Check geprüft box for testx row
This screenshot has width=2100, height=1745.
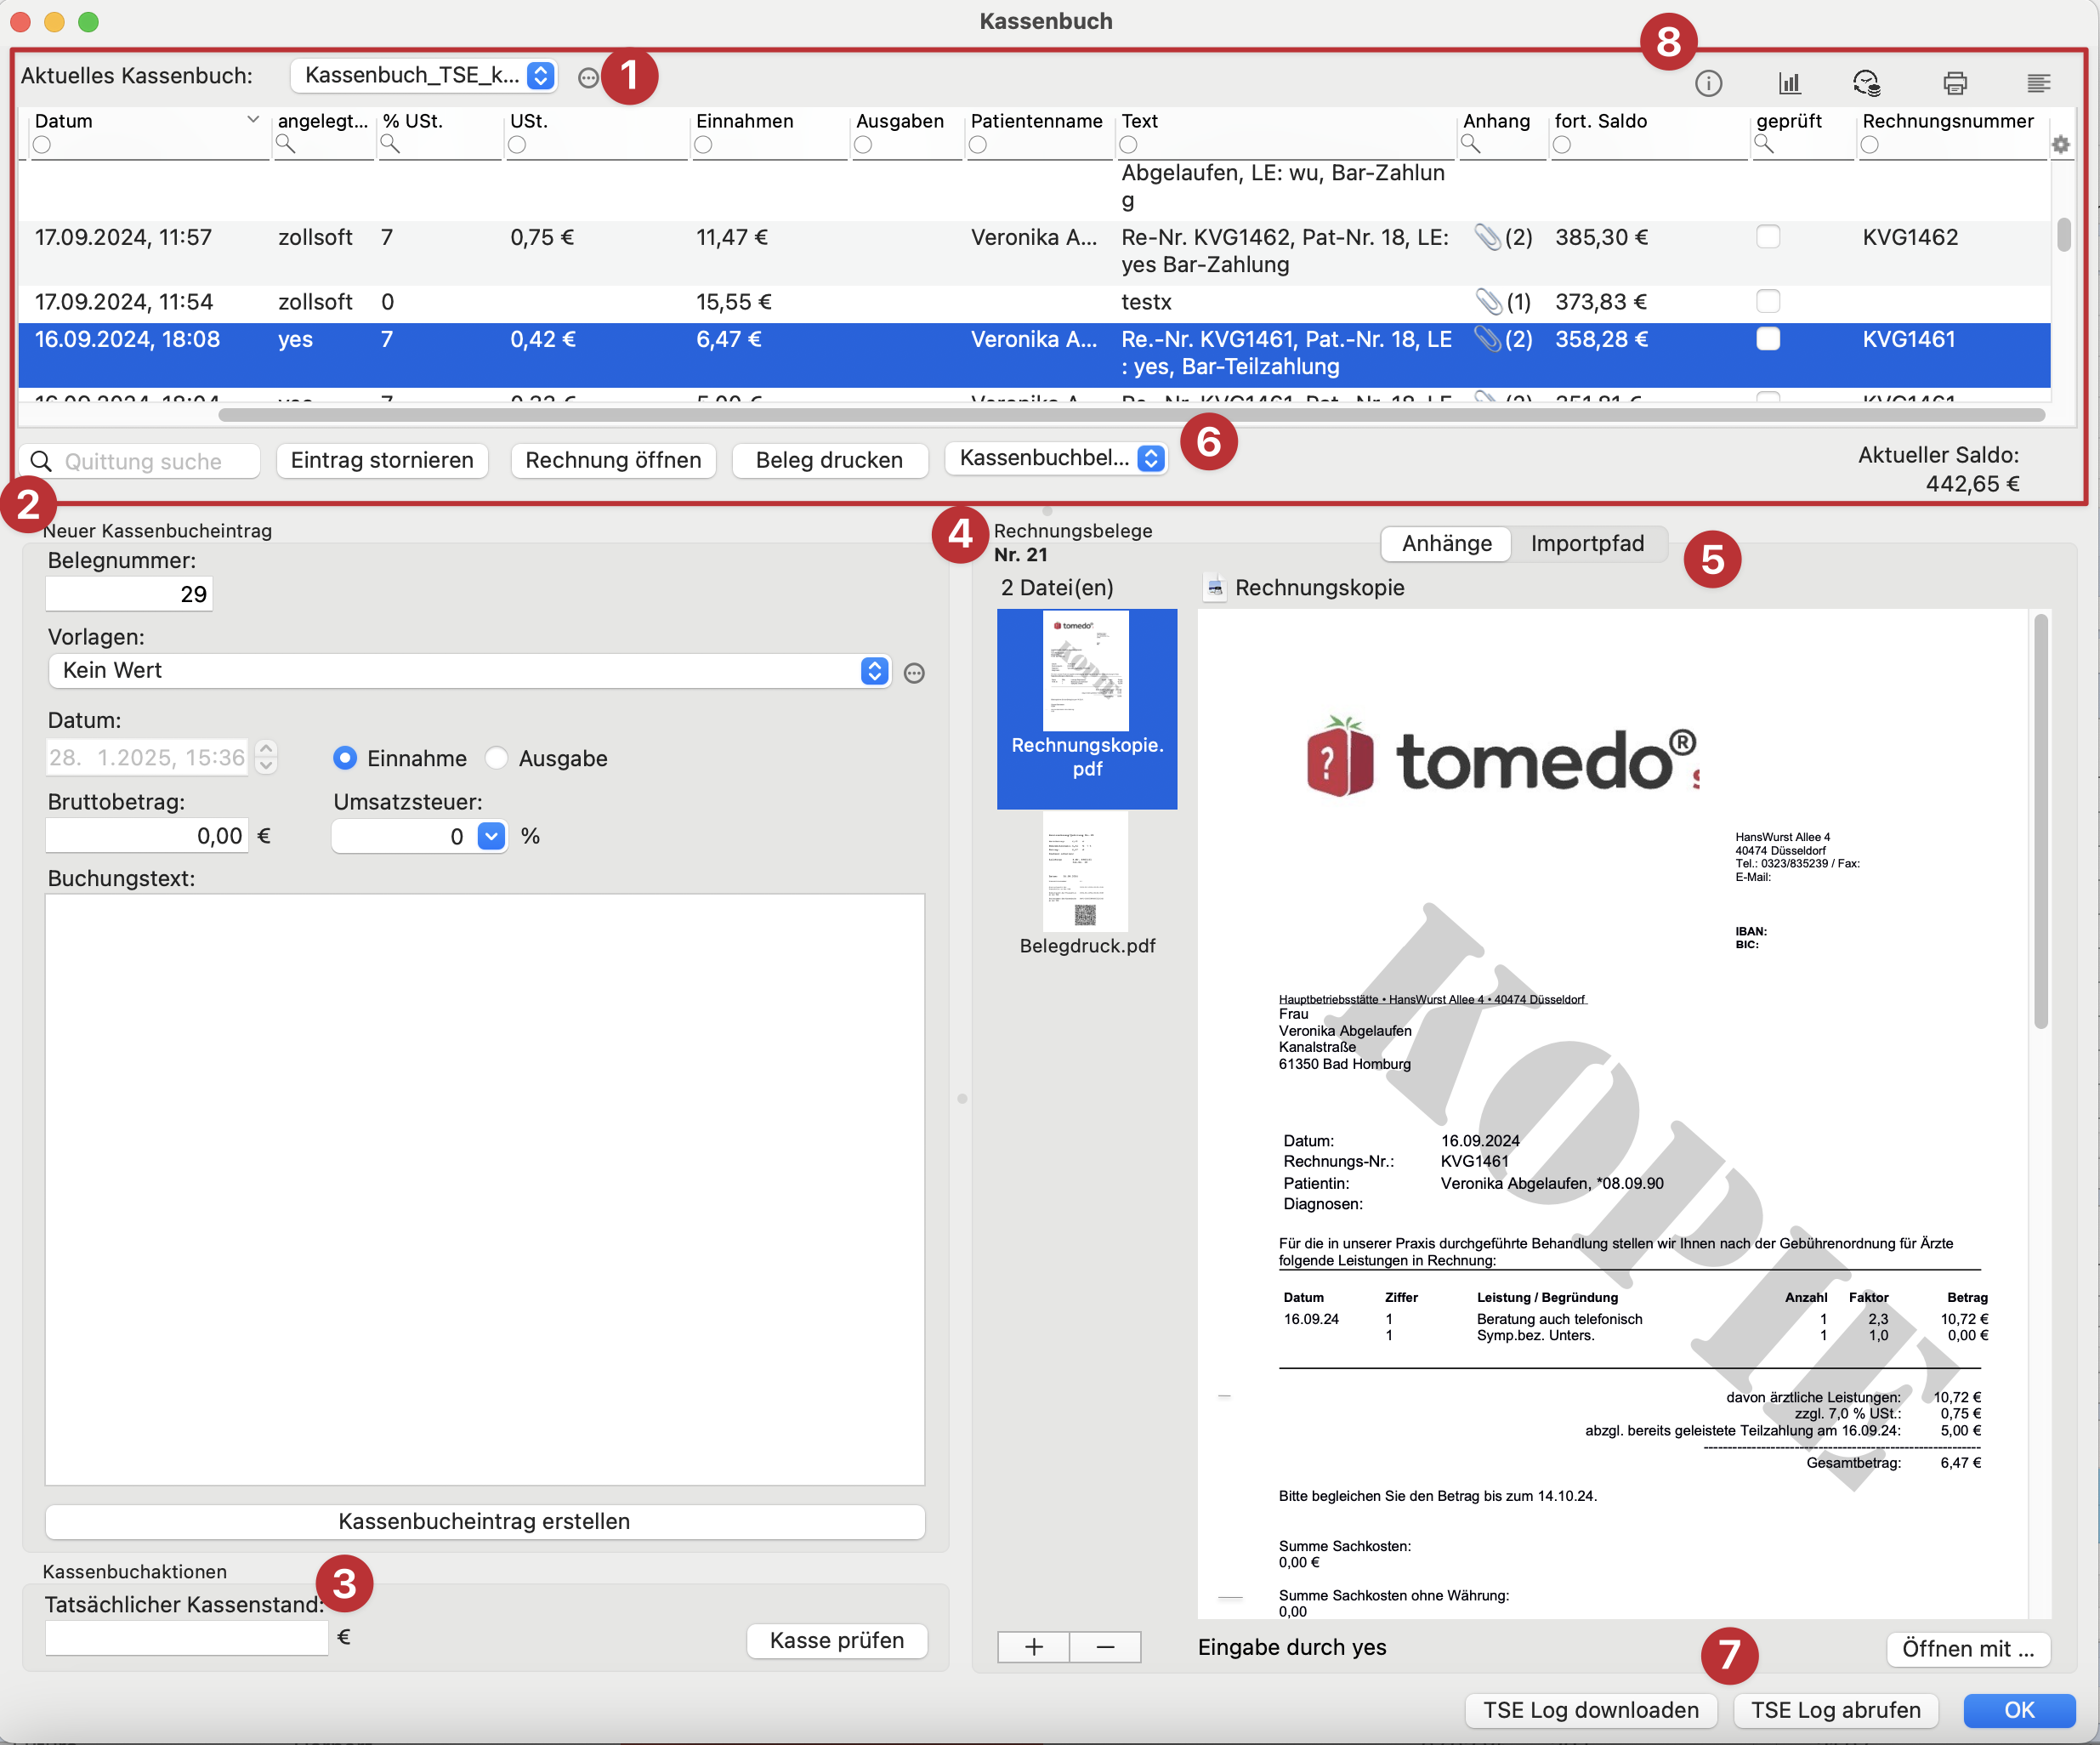pos(1768,301)
